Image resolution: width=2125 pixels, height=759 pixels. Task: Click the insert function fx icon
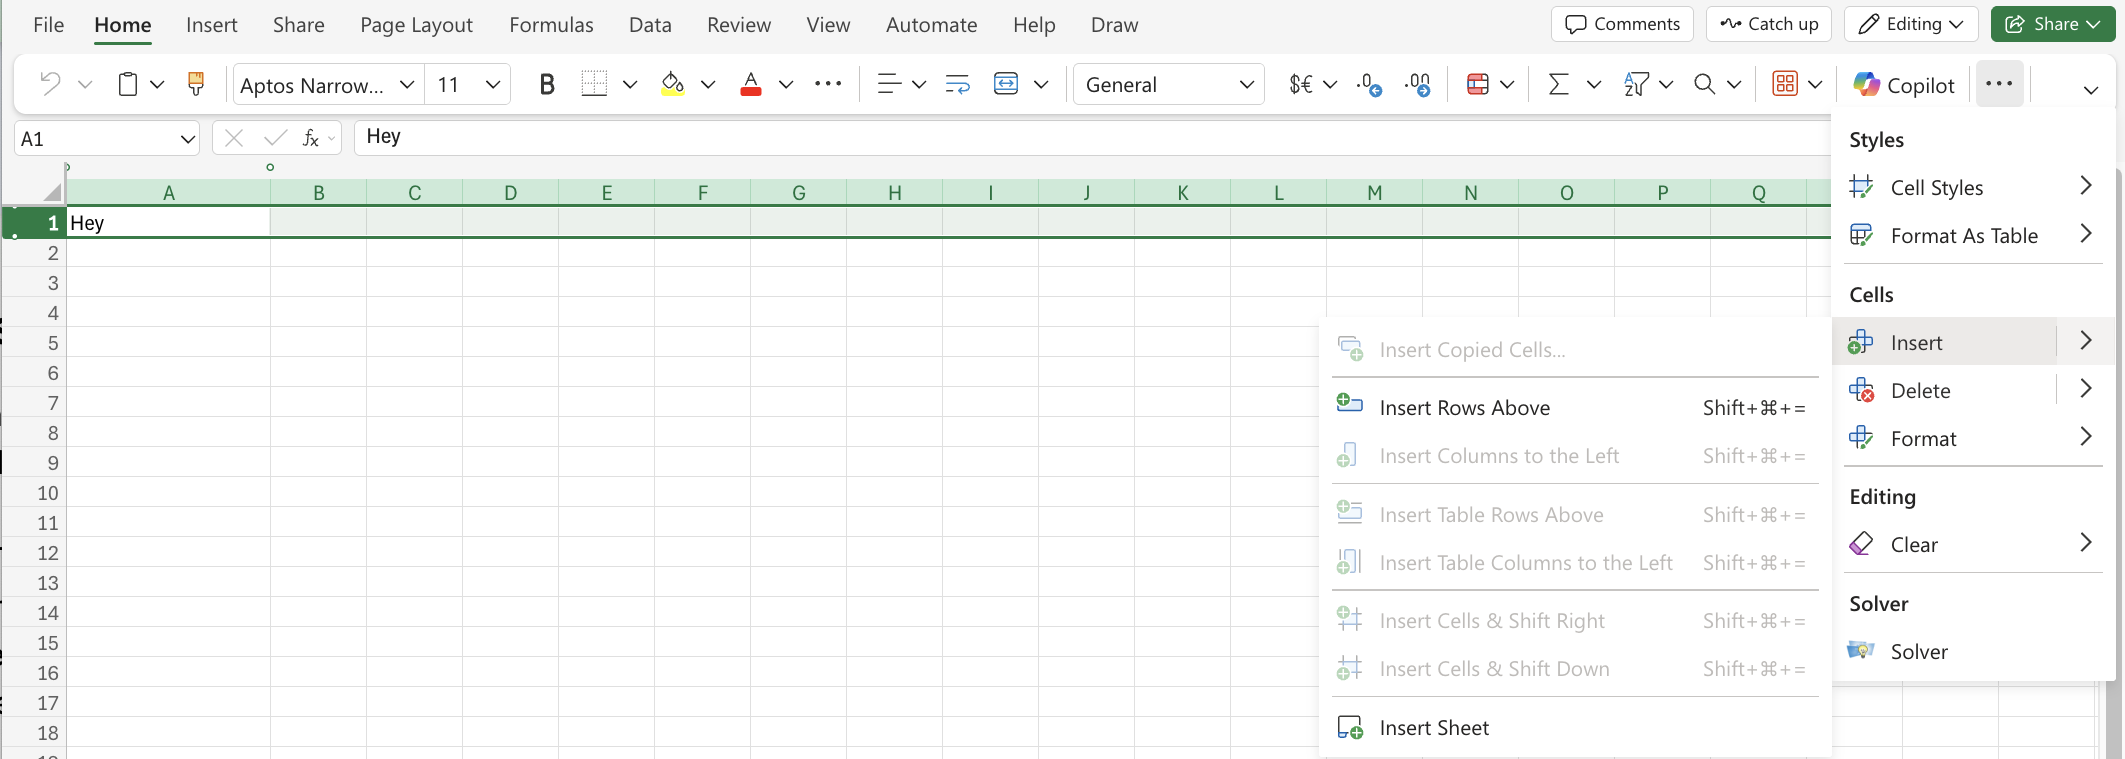(311, 138)
